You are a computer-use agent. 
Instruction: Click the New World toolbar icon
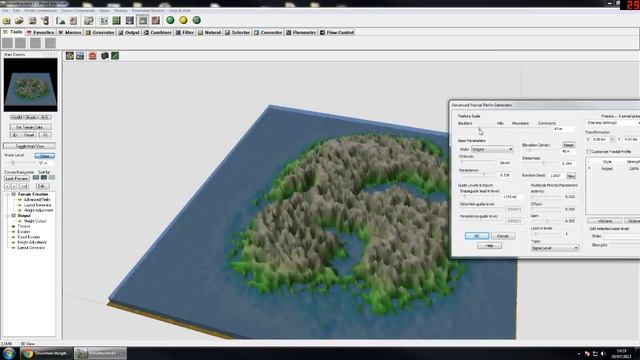point(7,20)
